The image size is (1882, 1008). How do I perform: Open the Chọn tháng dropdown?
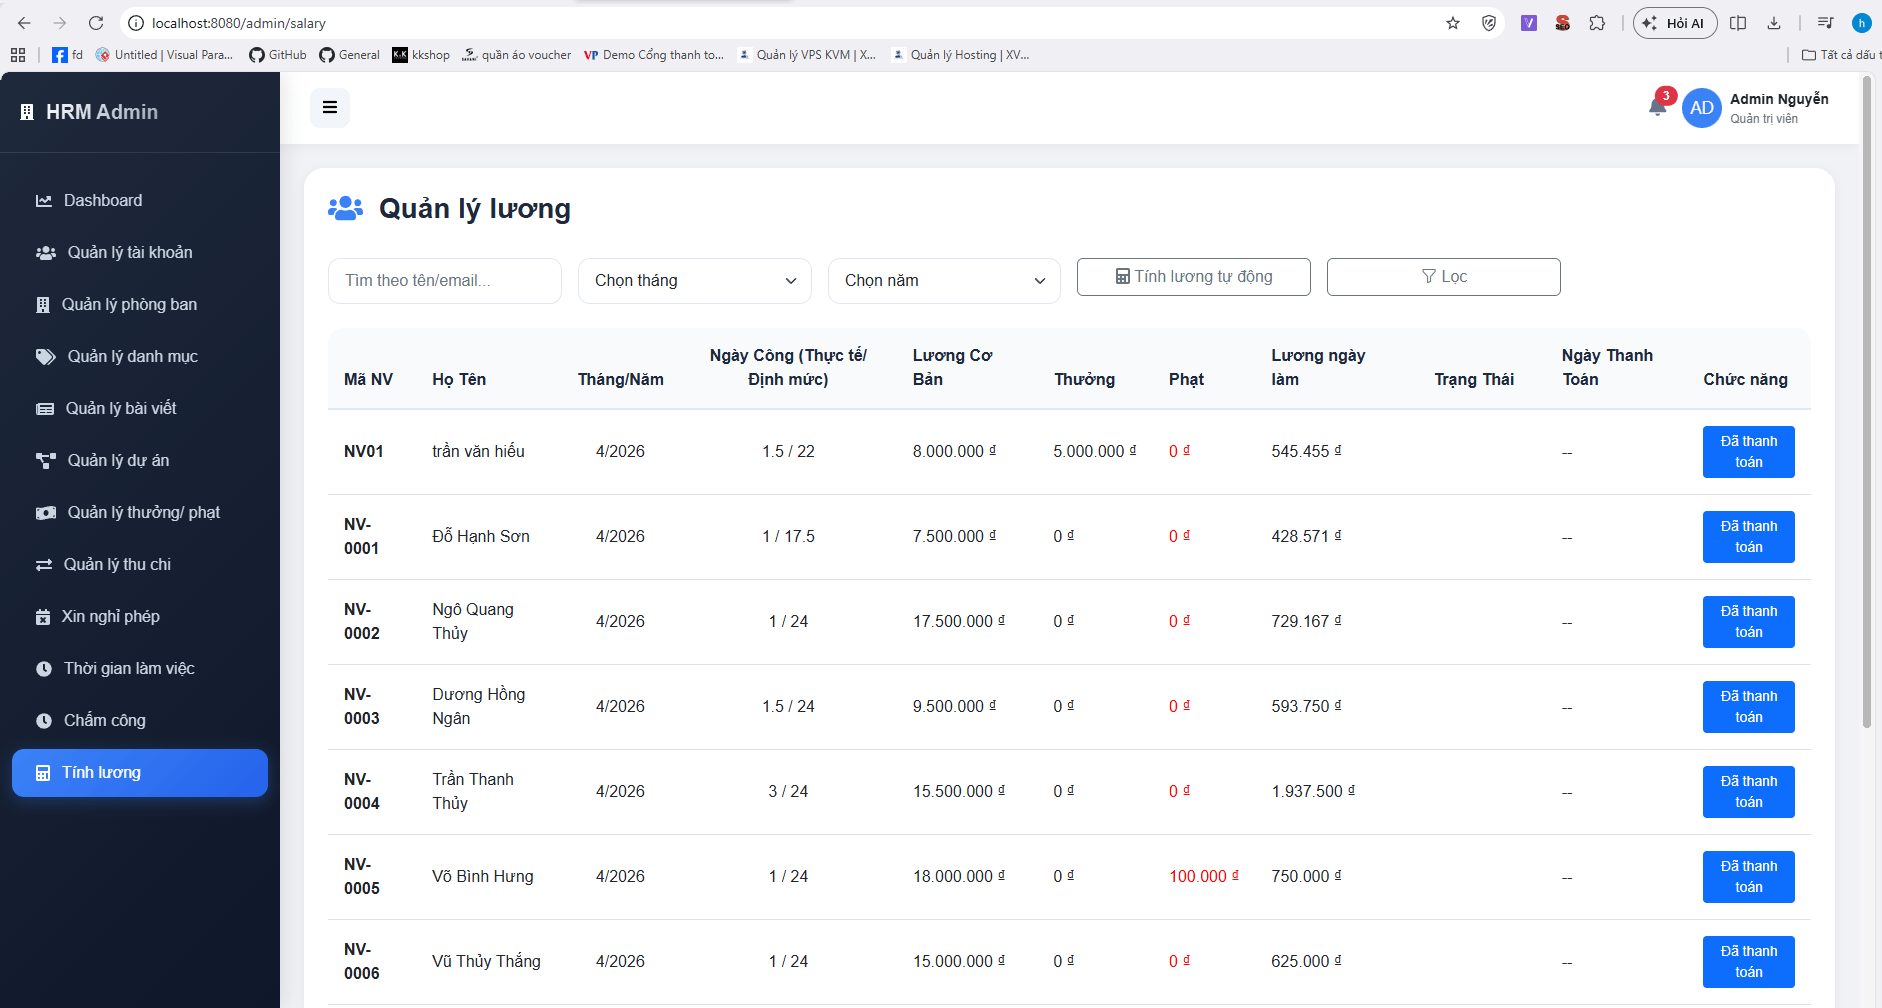(695, 281)
